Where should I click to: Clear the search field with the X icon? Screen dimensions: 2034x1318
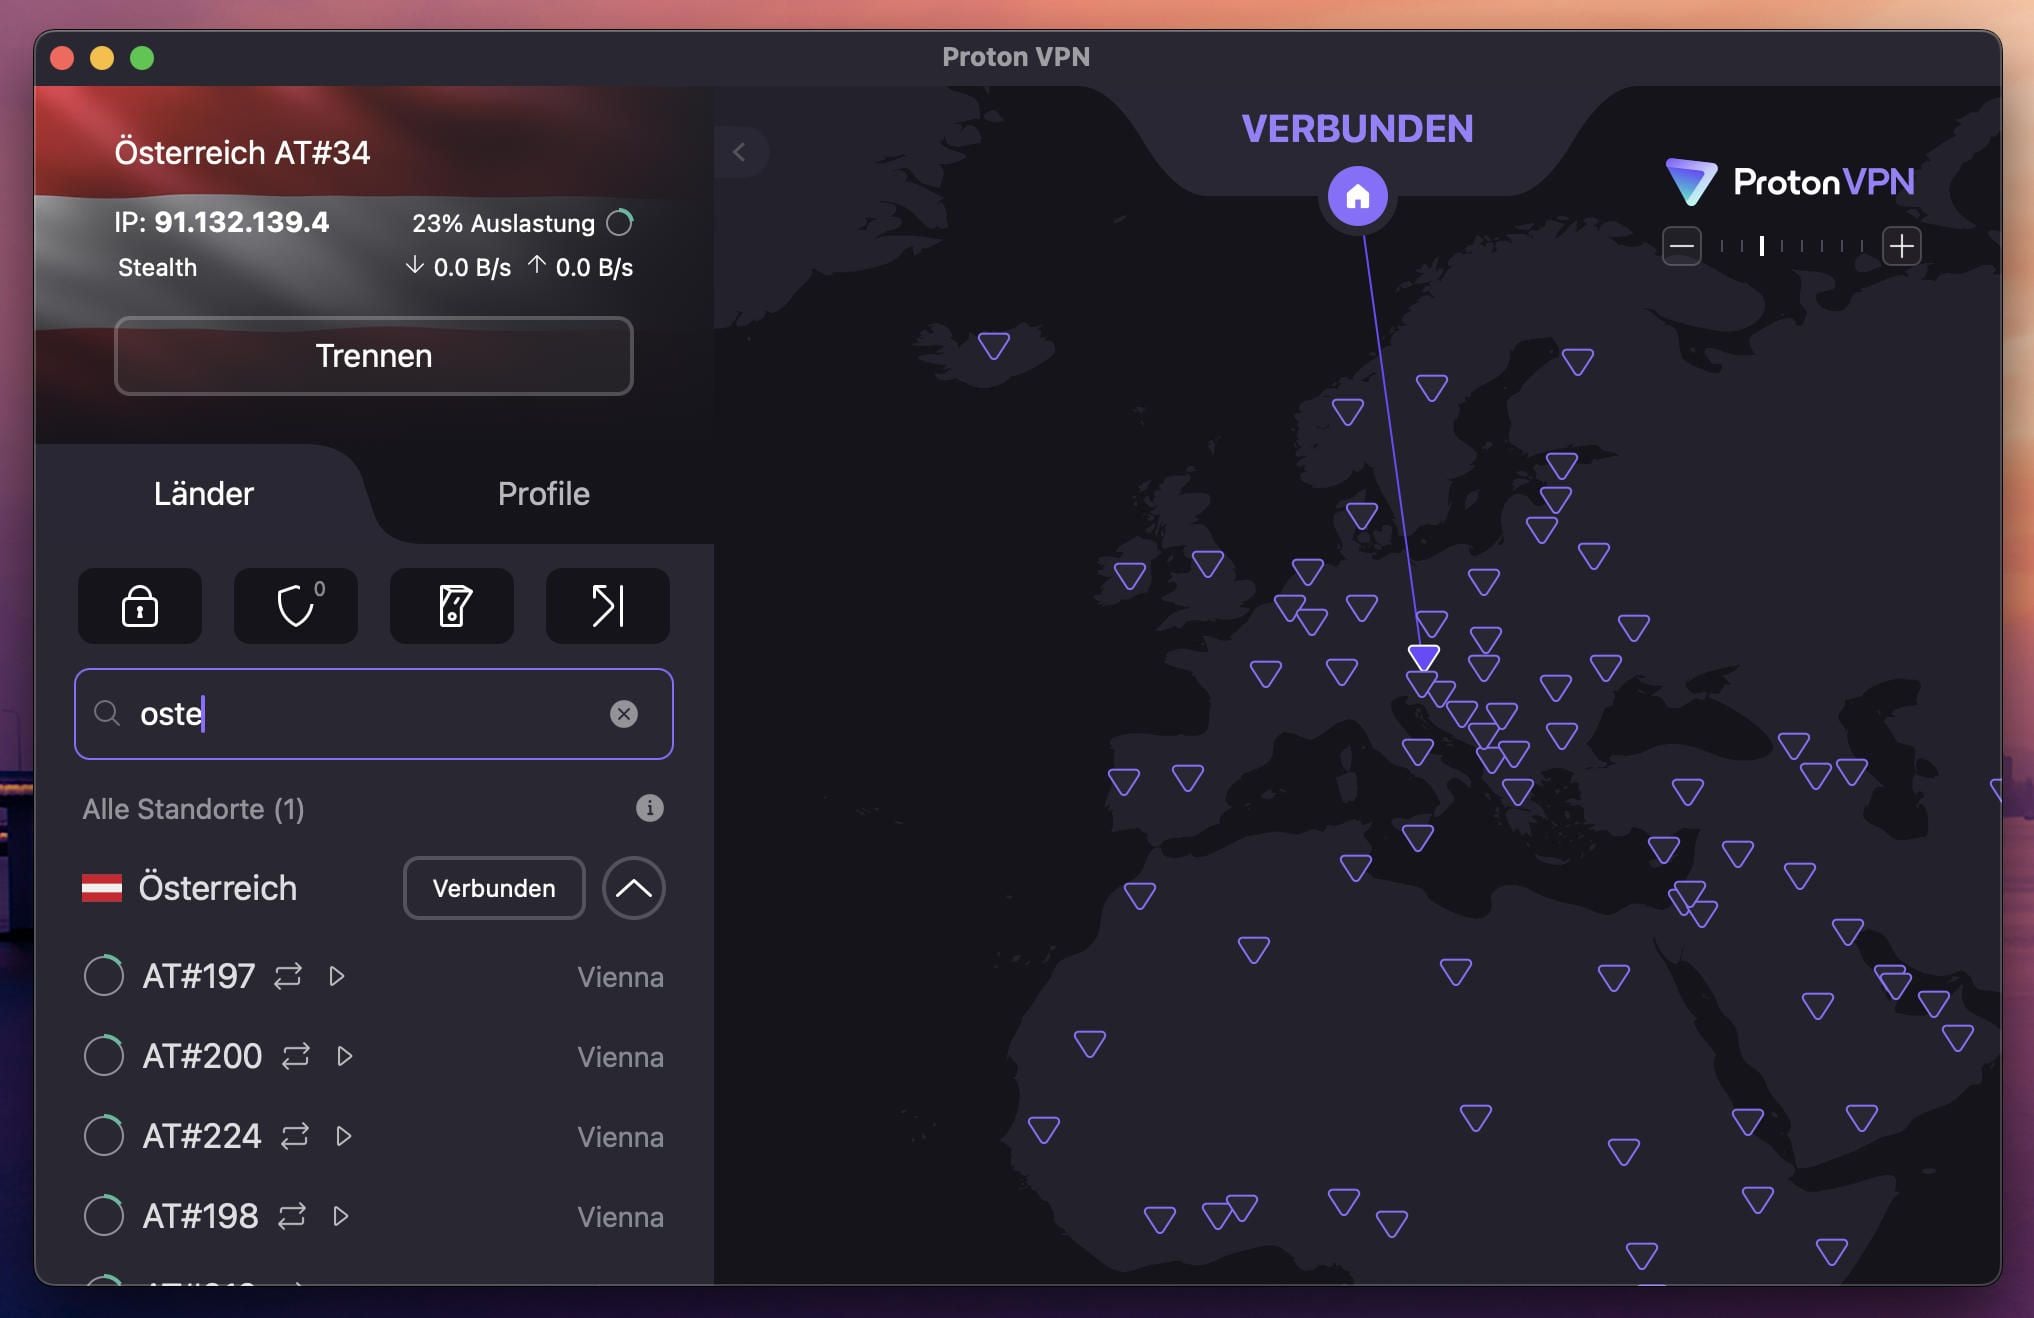624,714
